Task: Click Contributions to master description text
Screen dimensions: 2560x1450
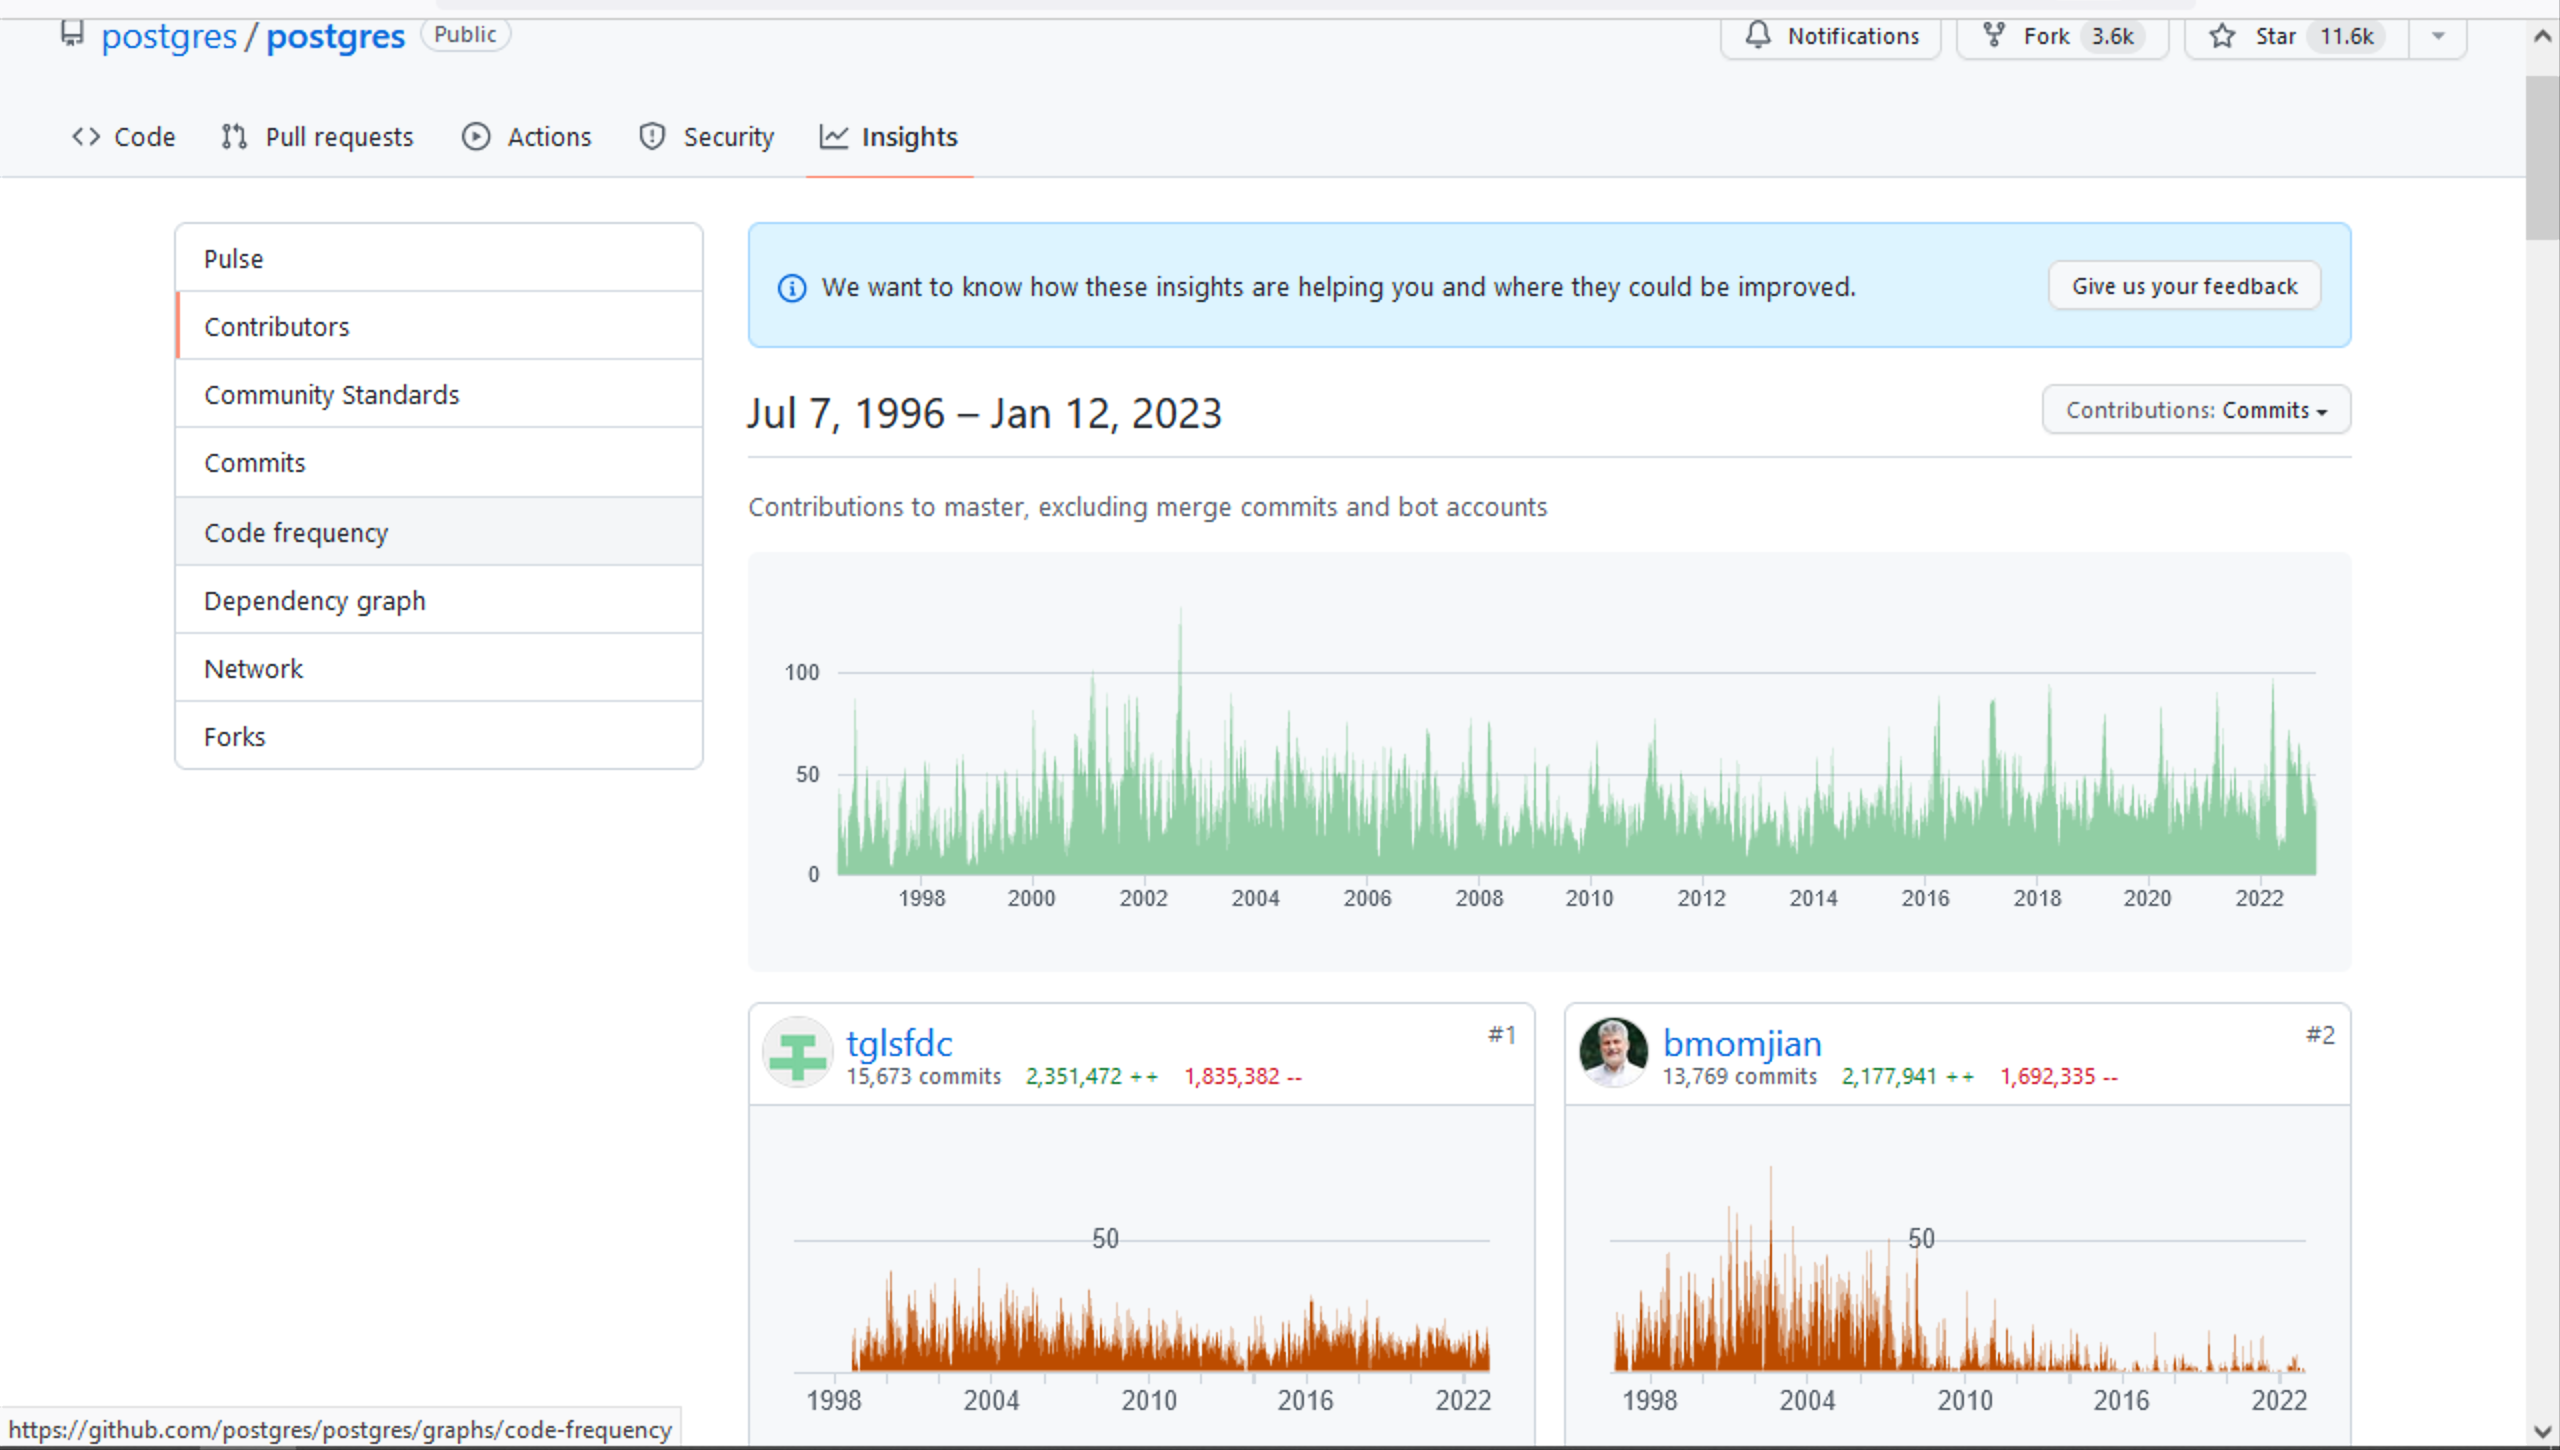Action: pos(1147,507)
